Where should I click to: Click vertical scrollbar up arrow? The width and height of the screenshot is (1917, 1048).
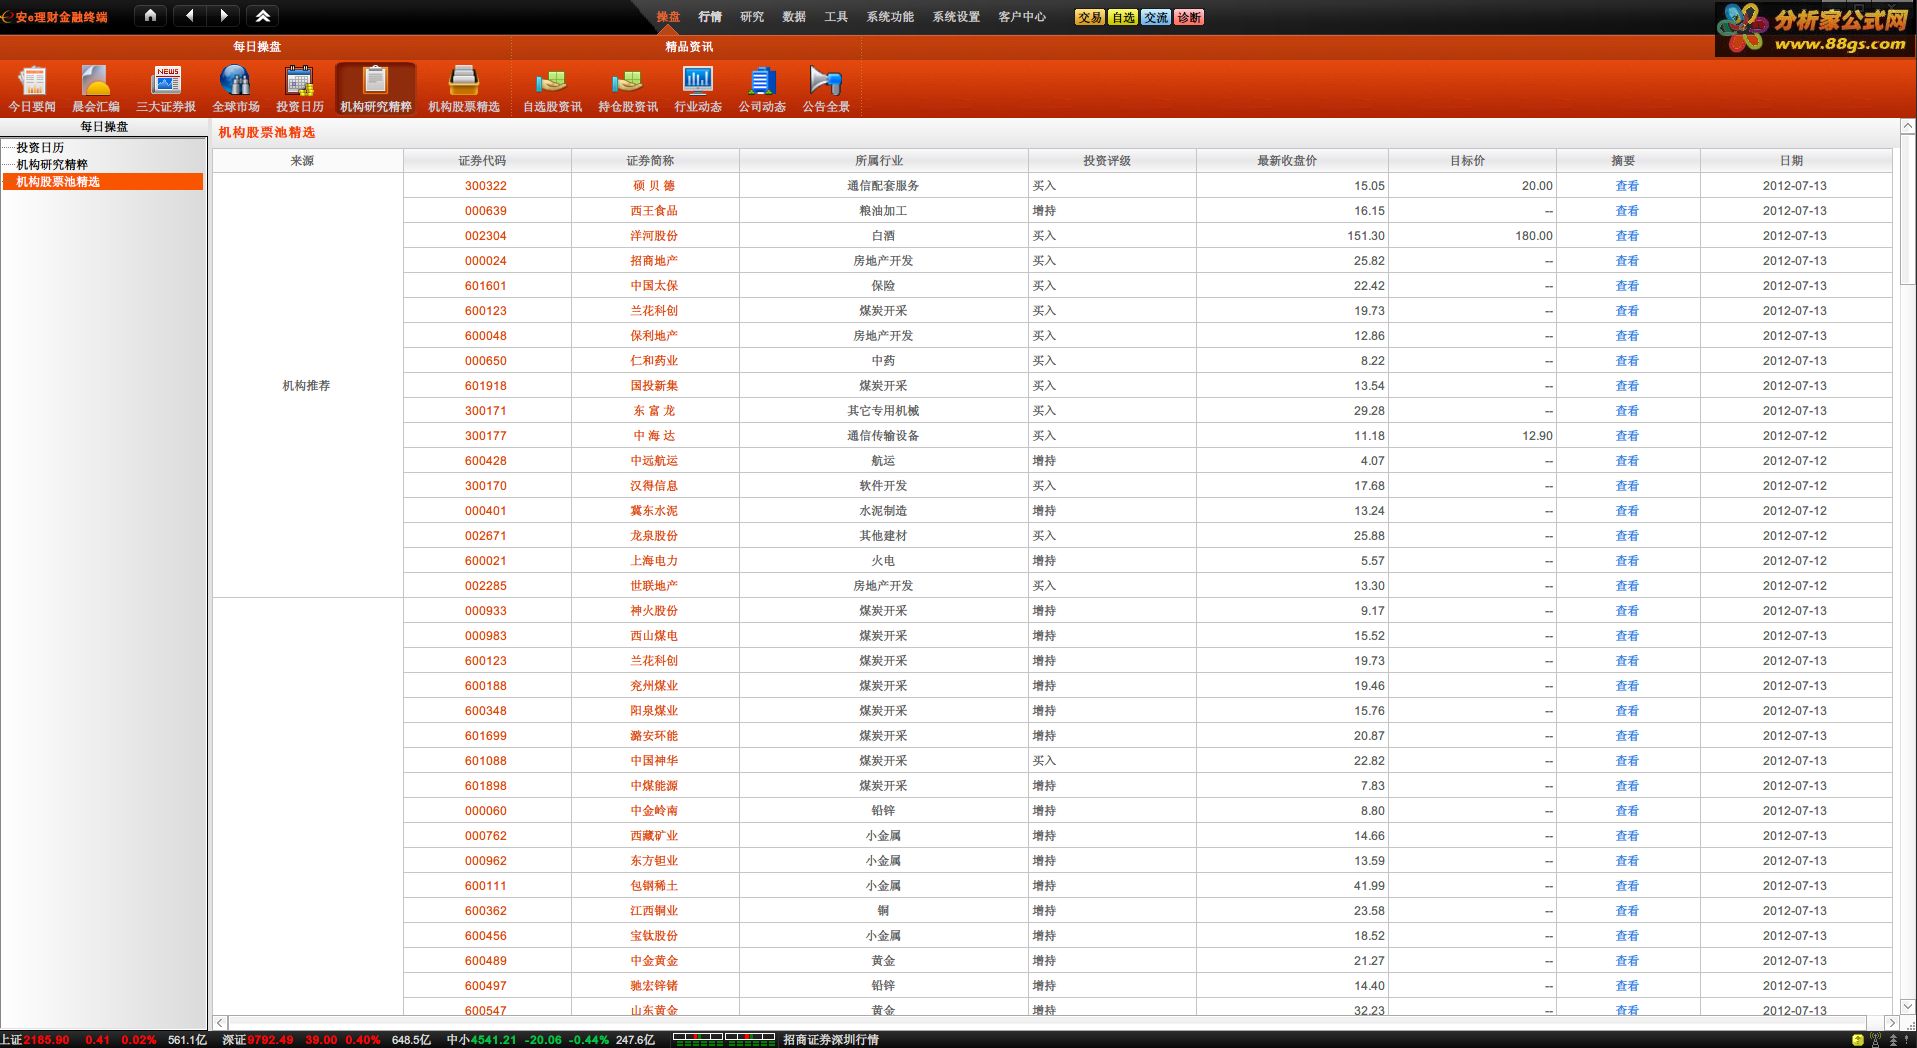pyautogui.click(x=1907, y=128)
